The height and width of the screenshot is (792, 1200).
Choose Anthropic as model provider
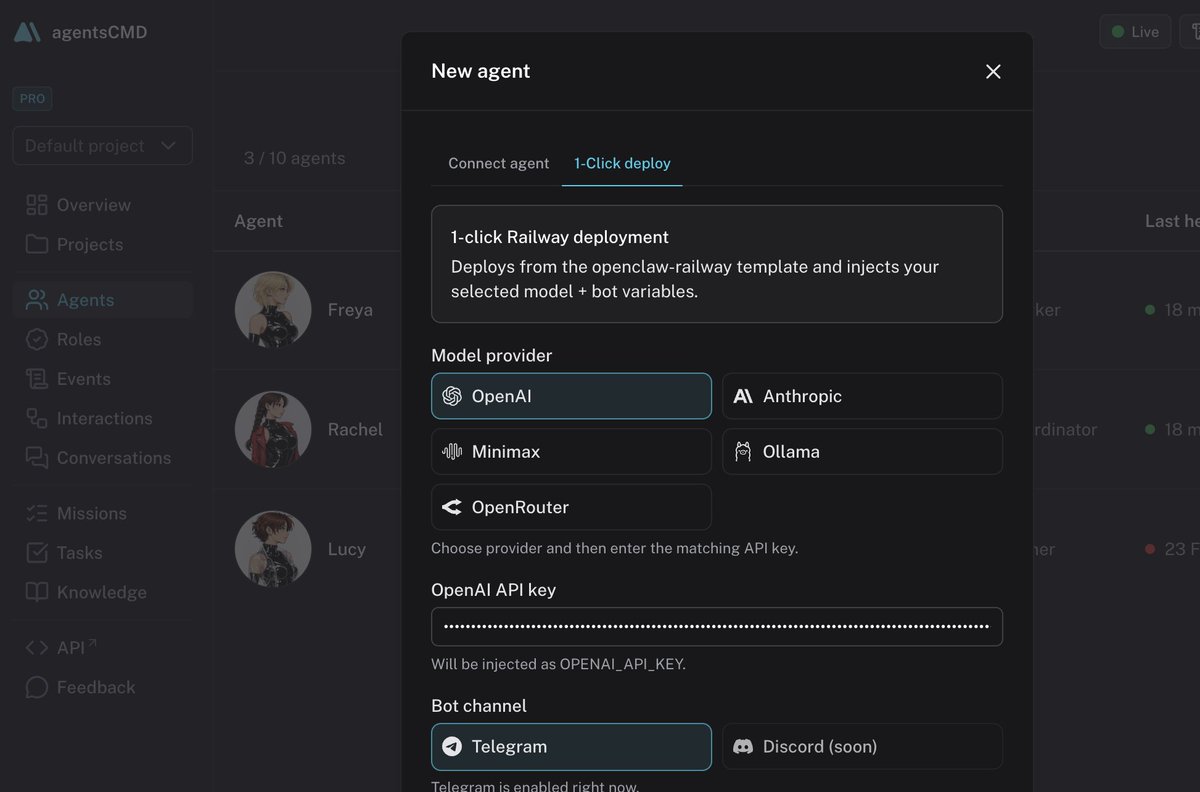(x=862, y=396)
